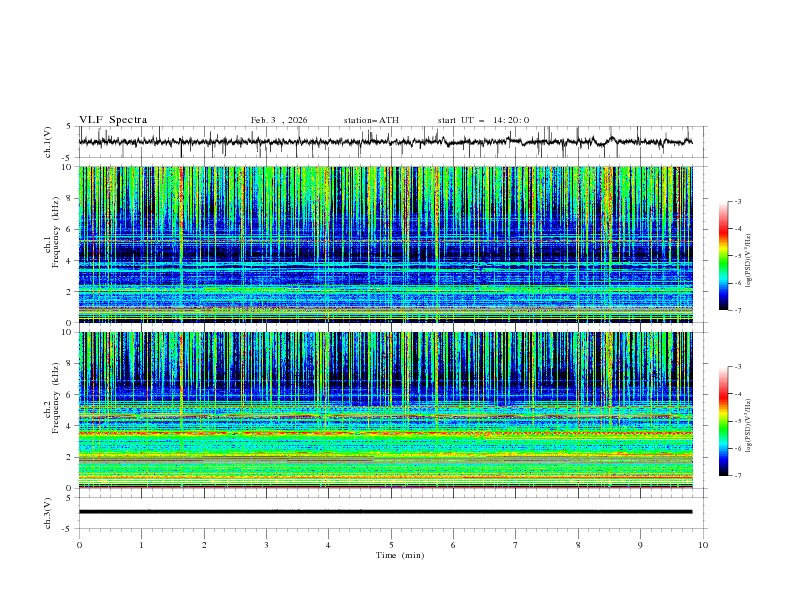Click the 5-minute tick label on time axis
792x612 pixels.
(391, 545)
